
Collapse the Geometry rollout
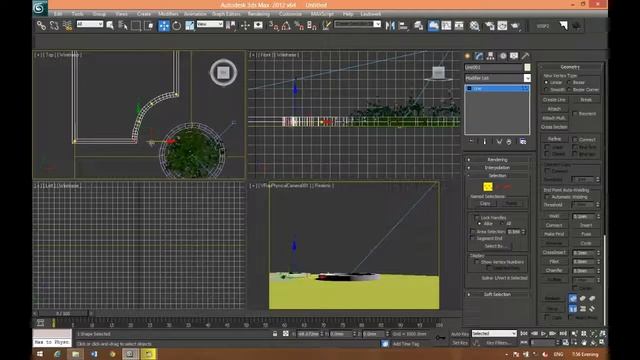pyautogui.click(x=570, y=67)
